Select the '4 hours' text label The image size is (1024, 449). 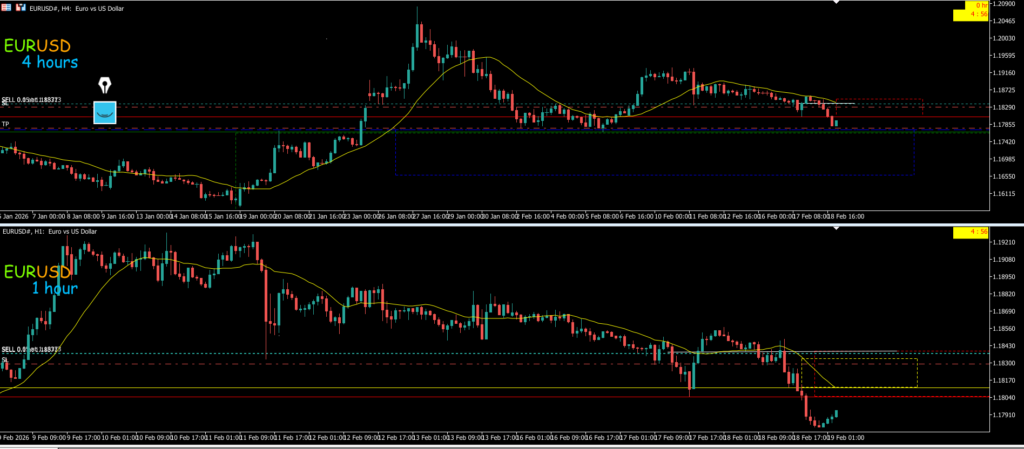tap(50, 63)
